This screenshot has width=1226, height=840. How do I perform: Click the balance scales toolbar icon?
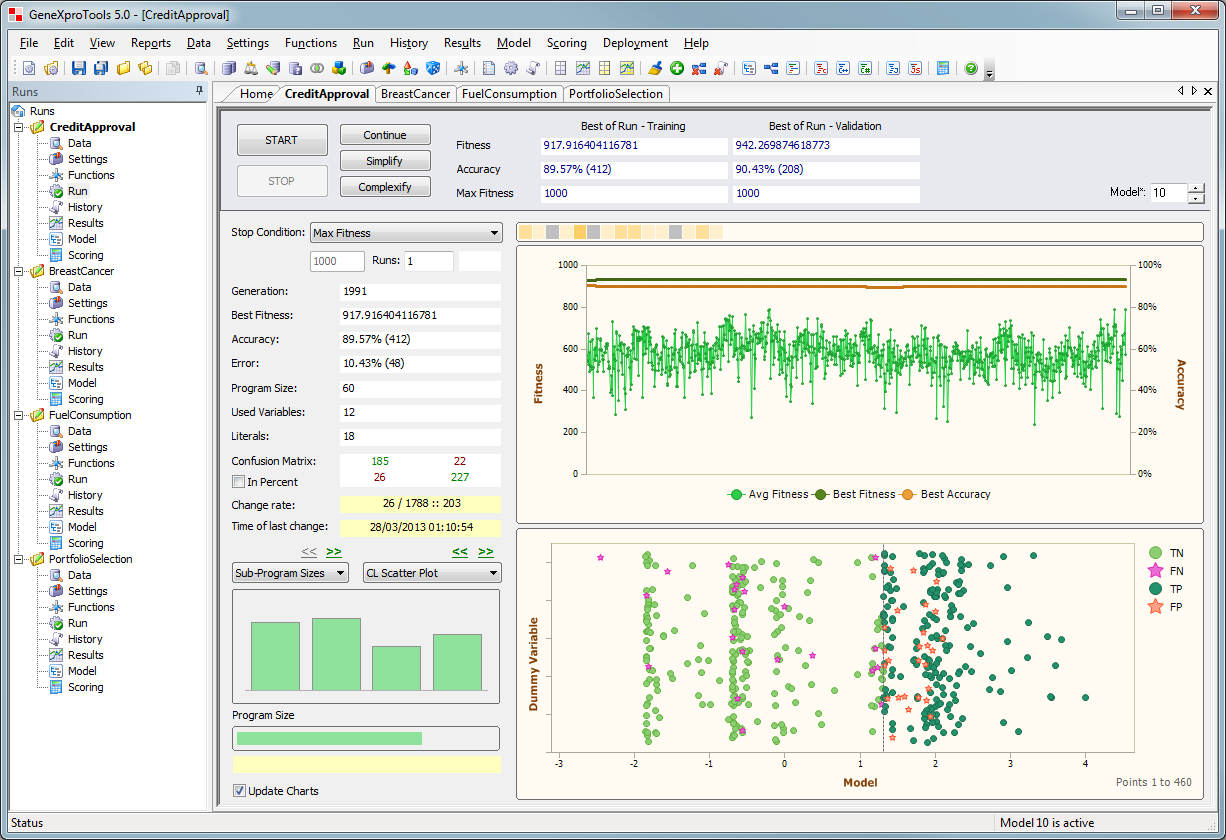251,68
